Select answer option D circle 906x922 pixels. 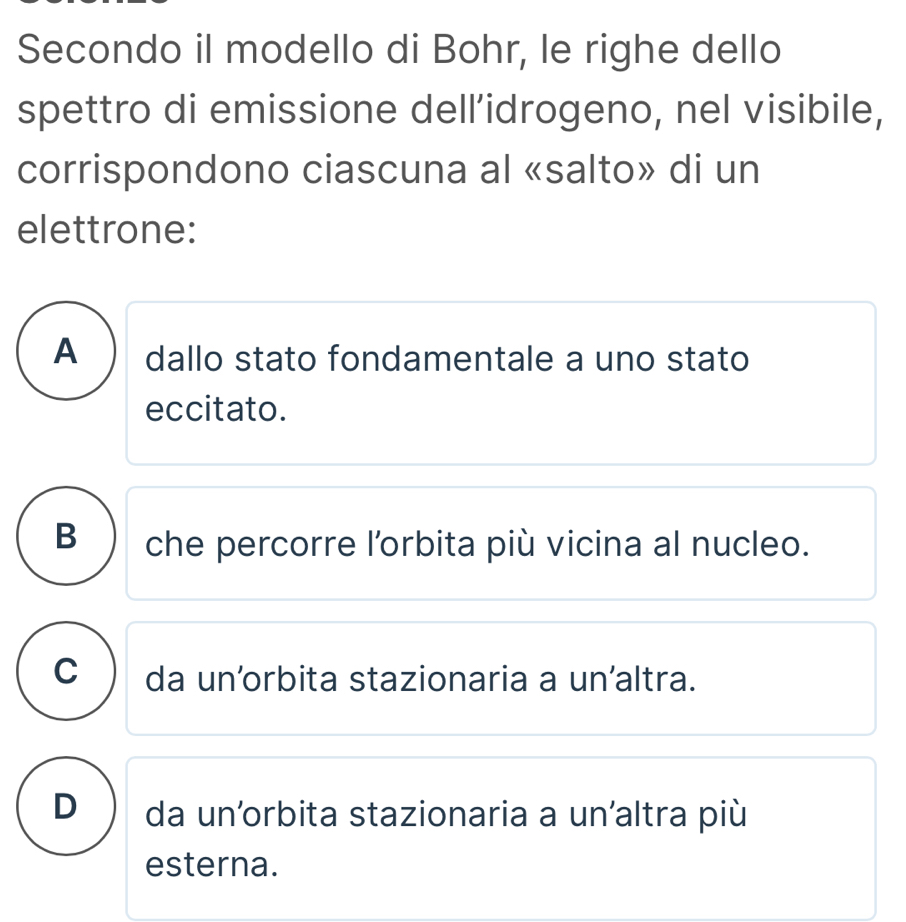click(65, 805)
